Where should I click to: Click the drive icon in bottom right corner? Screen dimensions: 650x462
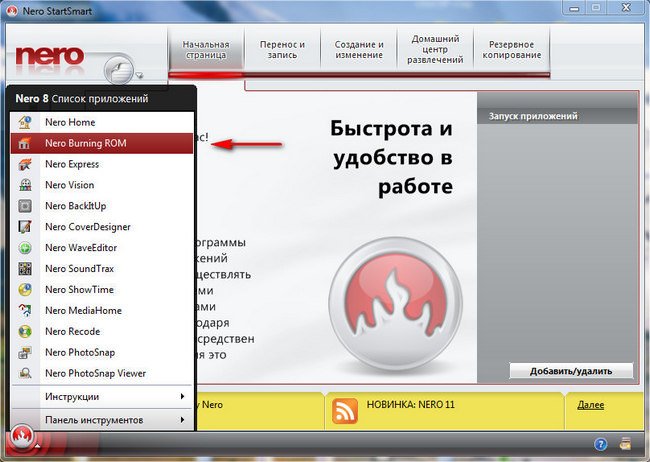click(626, 444)
